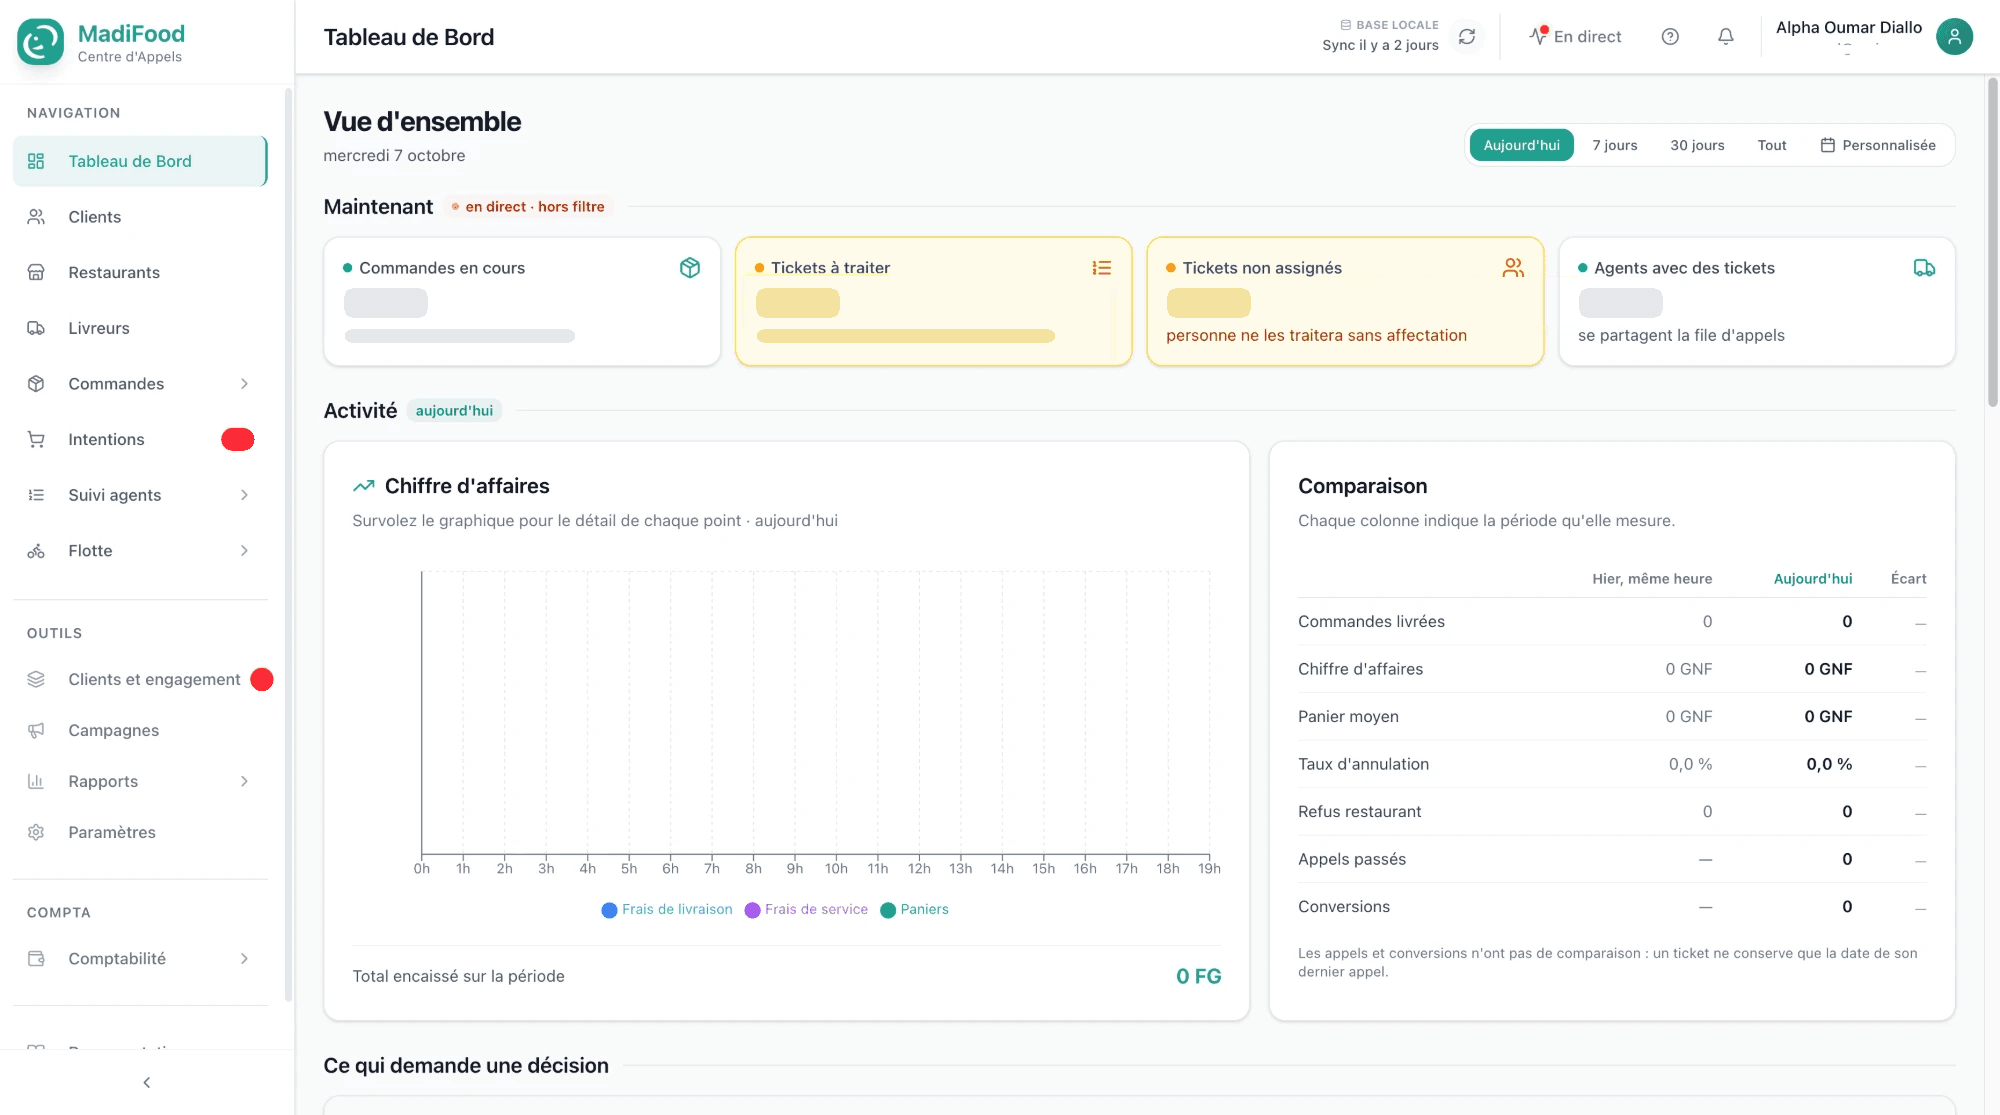The image size is (2000, 1115).
Task: Expand the Commandes submenu chevron
Action: tap(244, 384)
